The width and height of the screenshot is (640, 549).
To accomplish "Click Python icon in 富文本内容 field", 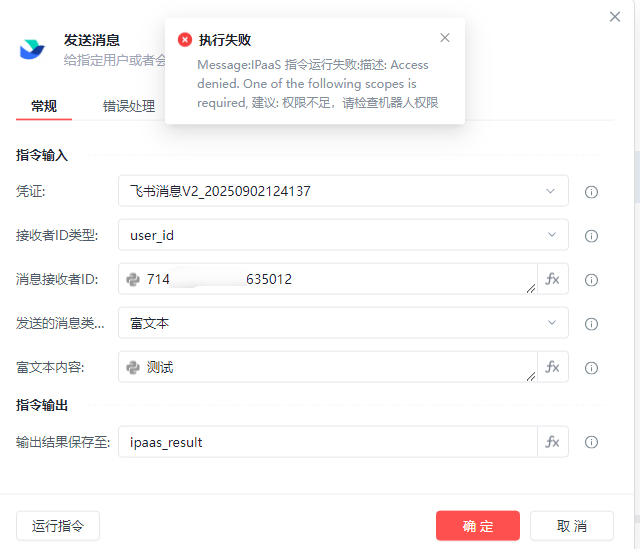I will pyautogui.click(x=133, y=367).
